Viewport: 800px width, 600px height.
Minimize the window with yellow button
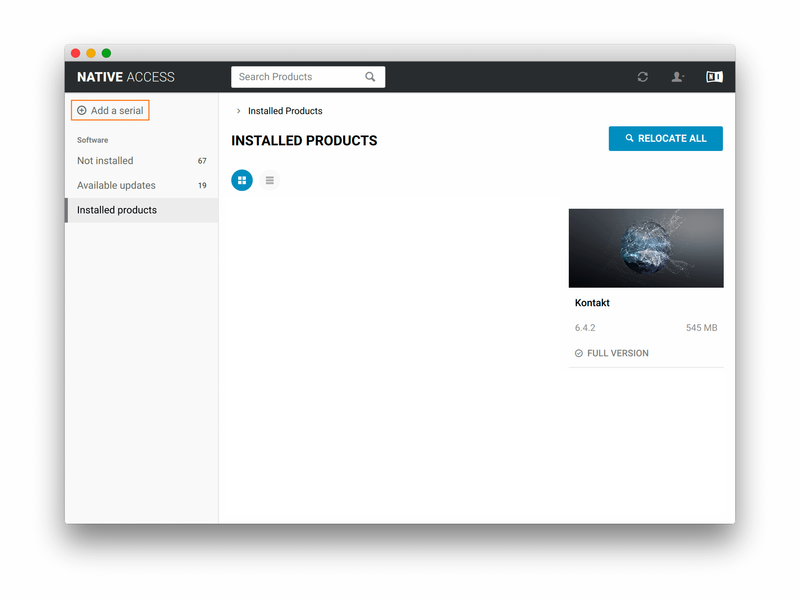91,53
